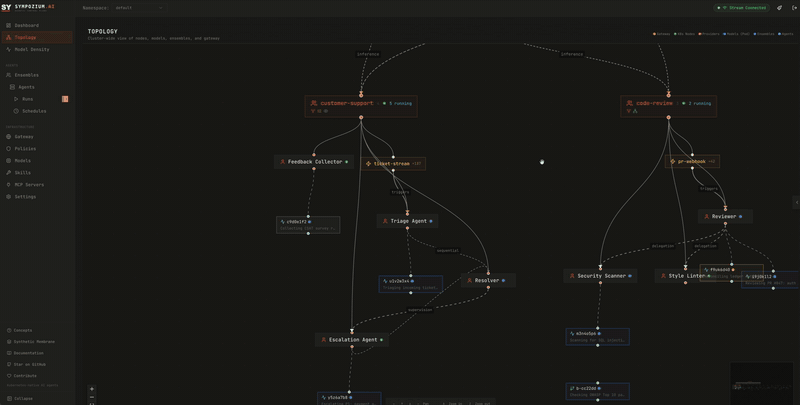800x405 pixels.
Task: Click the person icon on Security Scanner
Action: (x=572, y=276)
